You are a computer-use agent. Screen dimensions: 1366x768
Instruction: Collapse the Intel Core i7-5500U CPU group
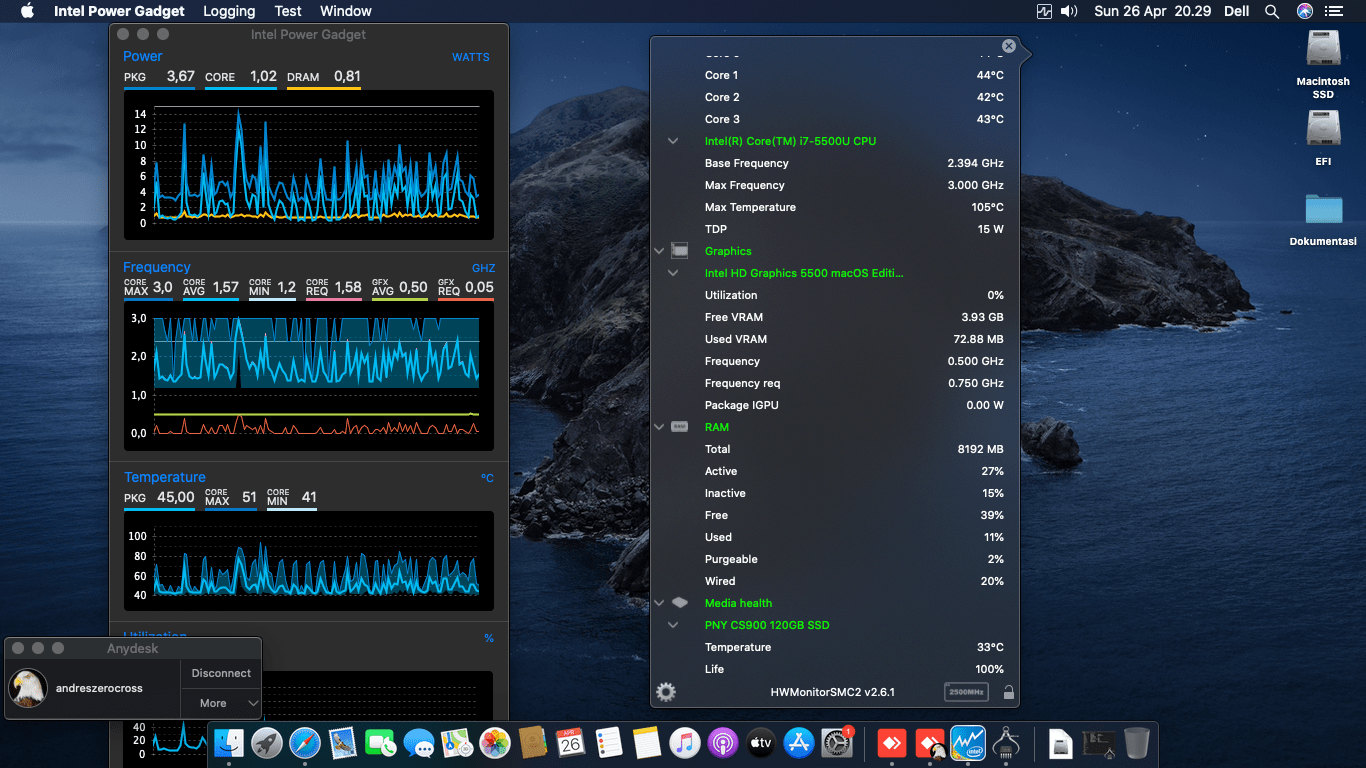[x=673, y=141]
